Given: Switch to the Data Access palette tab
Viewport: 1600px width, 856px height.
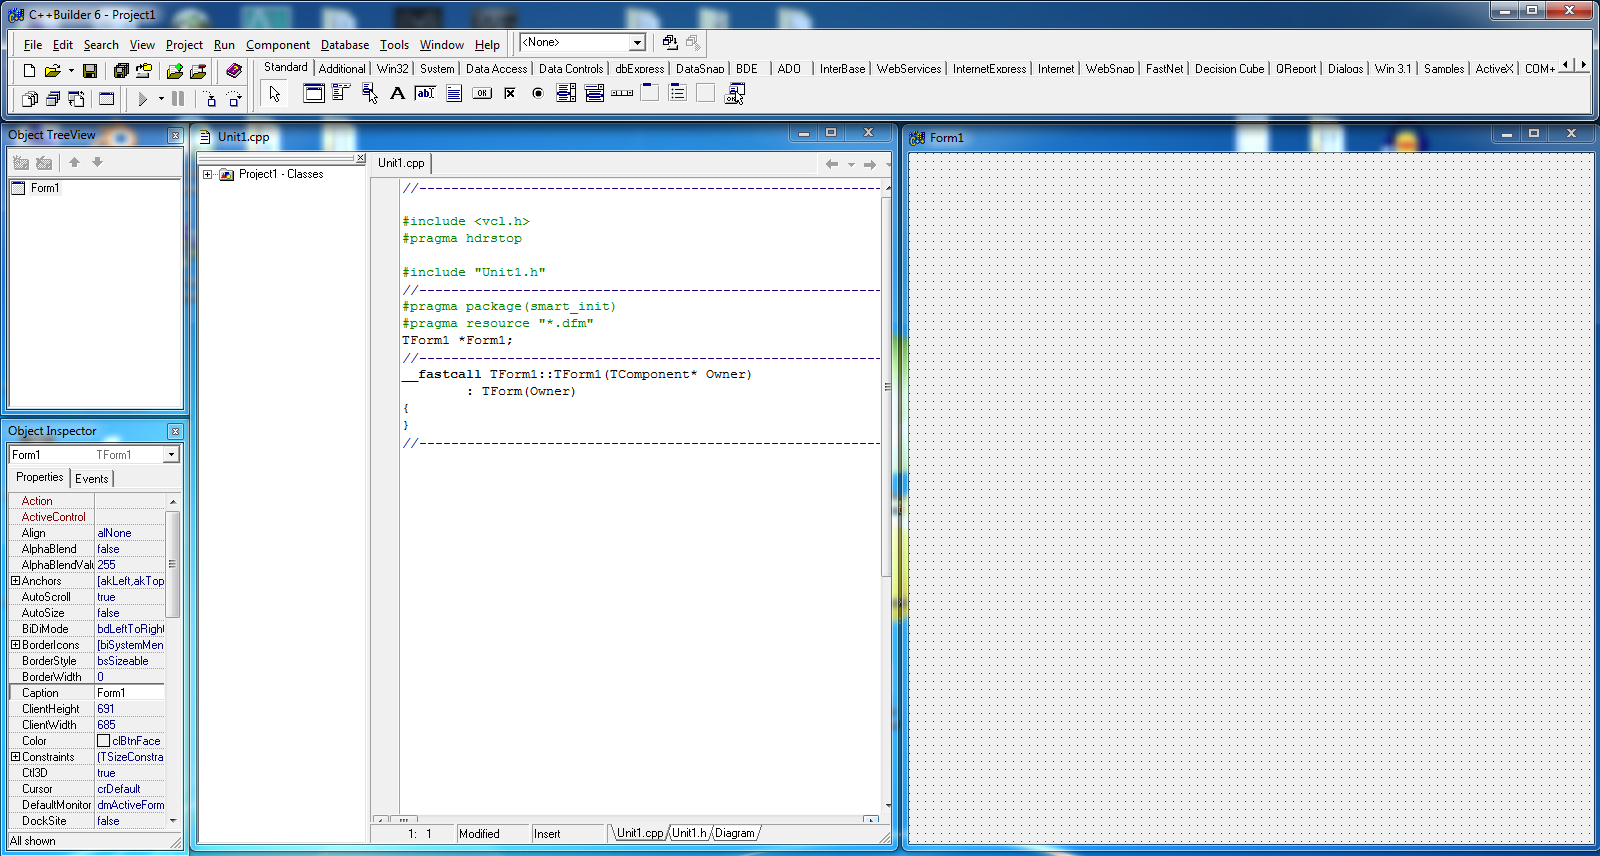Looking at the screenshot, I should click(496, 69).
